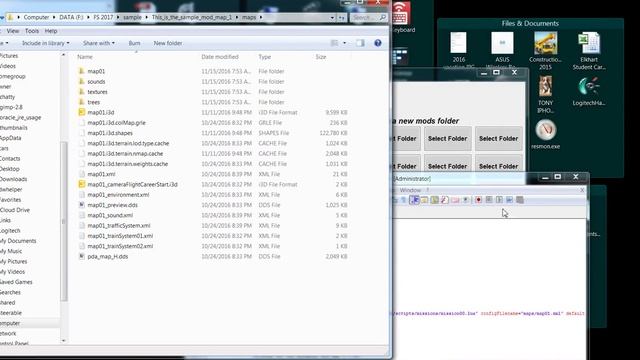Select the map01_cameraFlightCareerStart.i3d file icon
Viewport: 640px width, 360px height.
pyautogui.click(x=82, y=184)
